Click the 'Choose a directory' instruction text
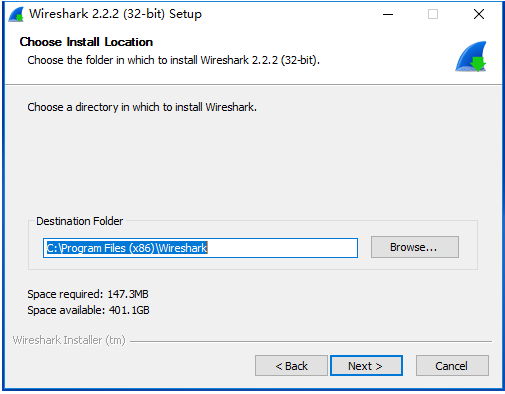The image size is (505, 394). click(142, 107)
